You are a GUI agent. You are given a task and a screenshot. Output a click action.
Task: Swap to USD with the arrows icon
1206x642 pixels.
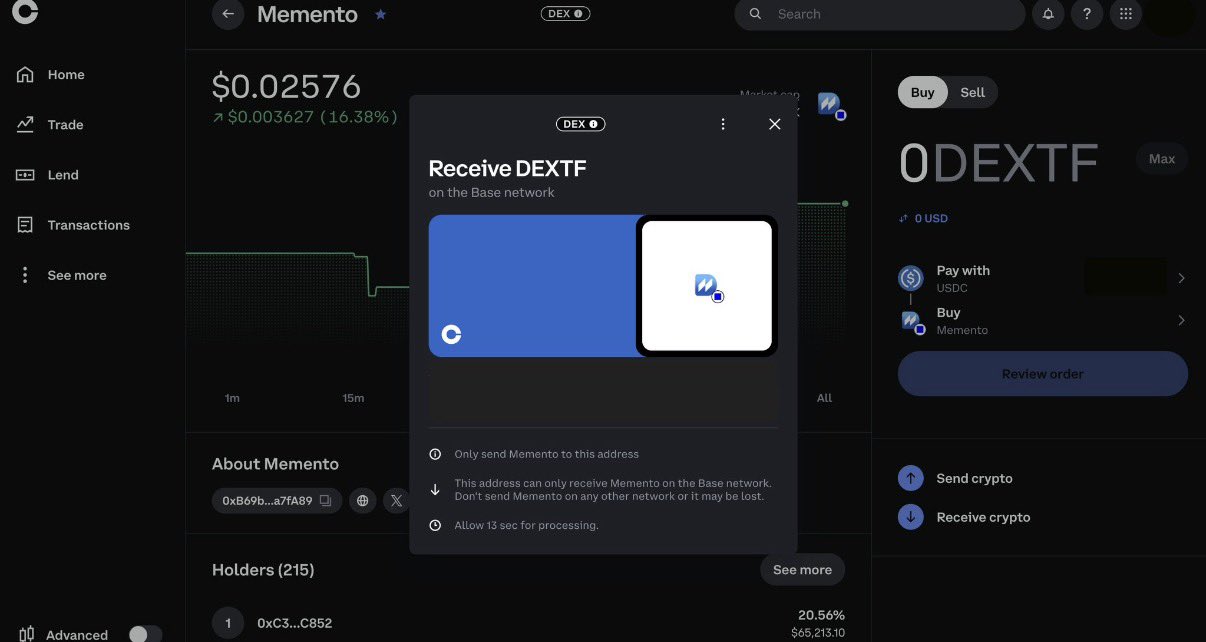pos(904,218)
